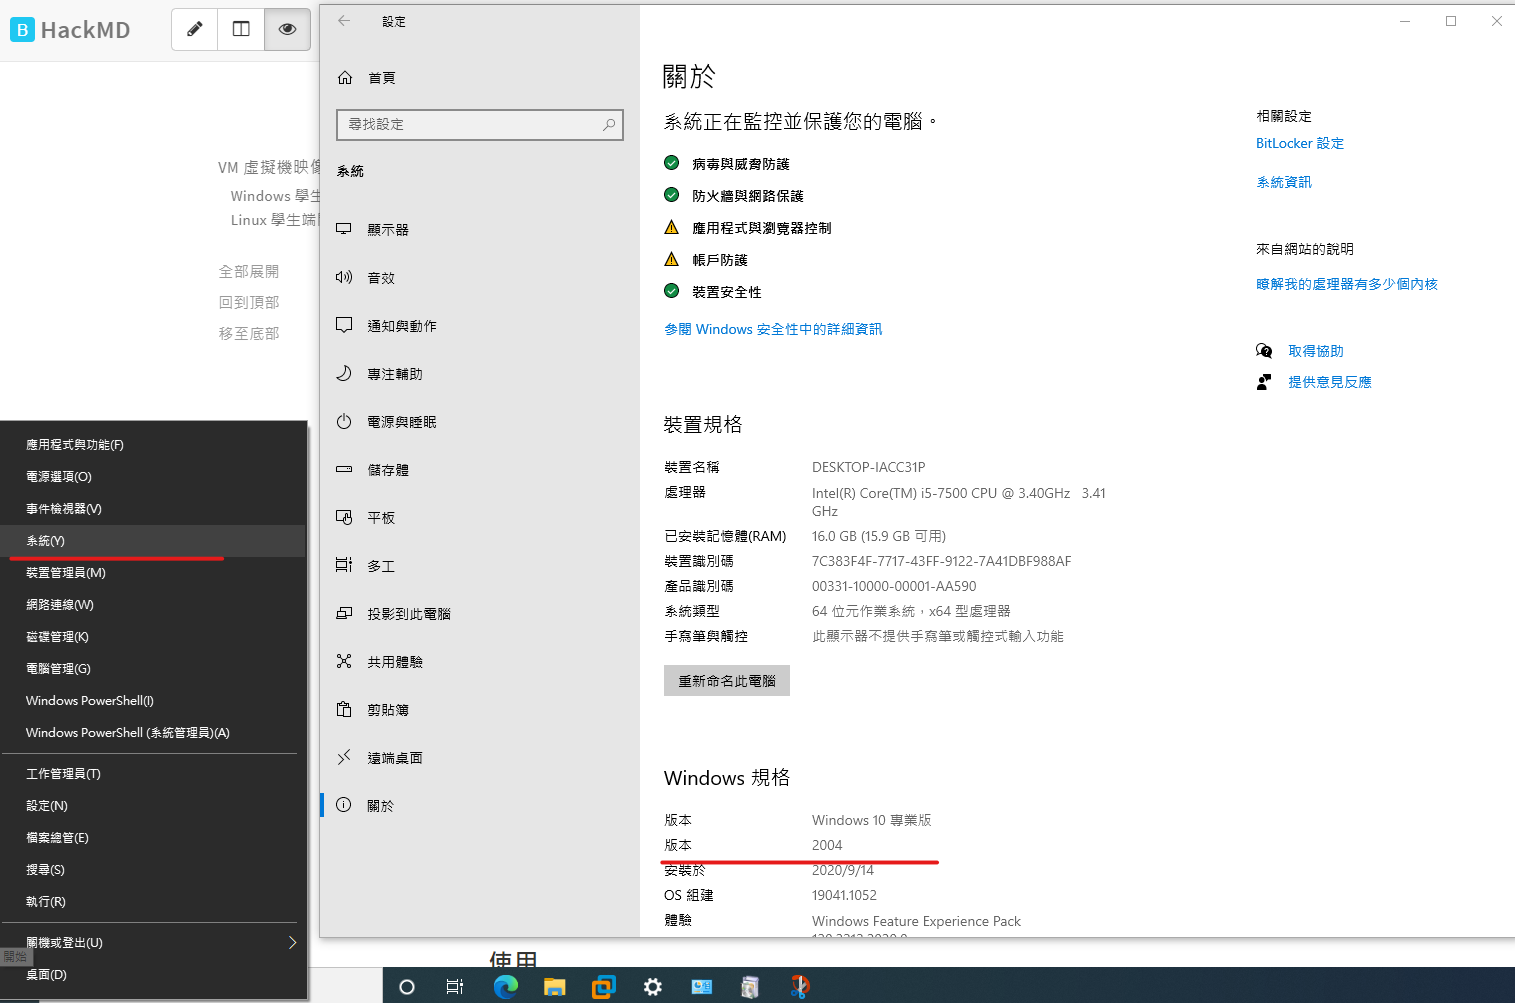Click the Windows 學生 outline entry
1515x1003 pixels.
coord(275,196)
